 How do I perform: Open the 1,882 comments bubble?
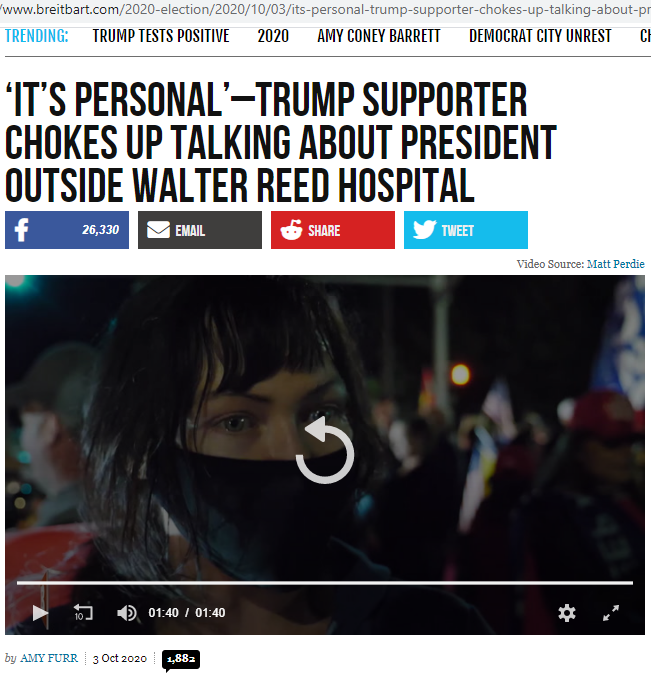(x=181, y=659)
